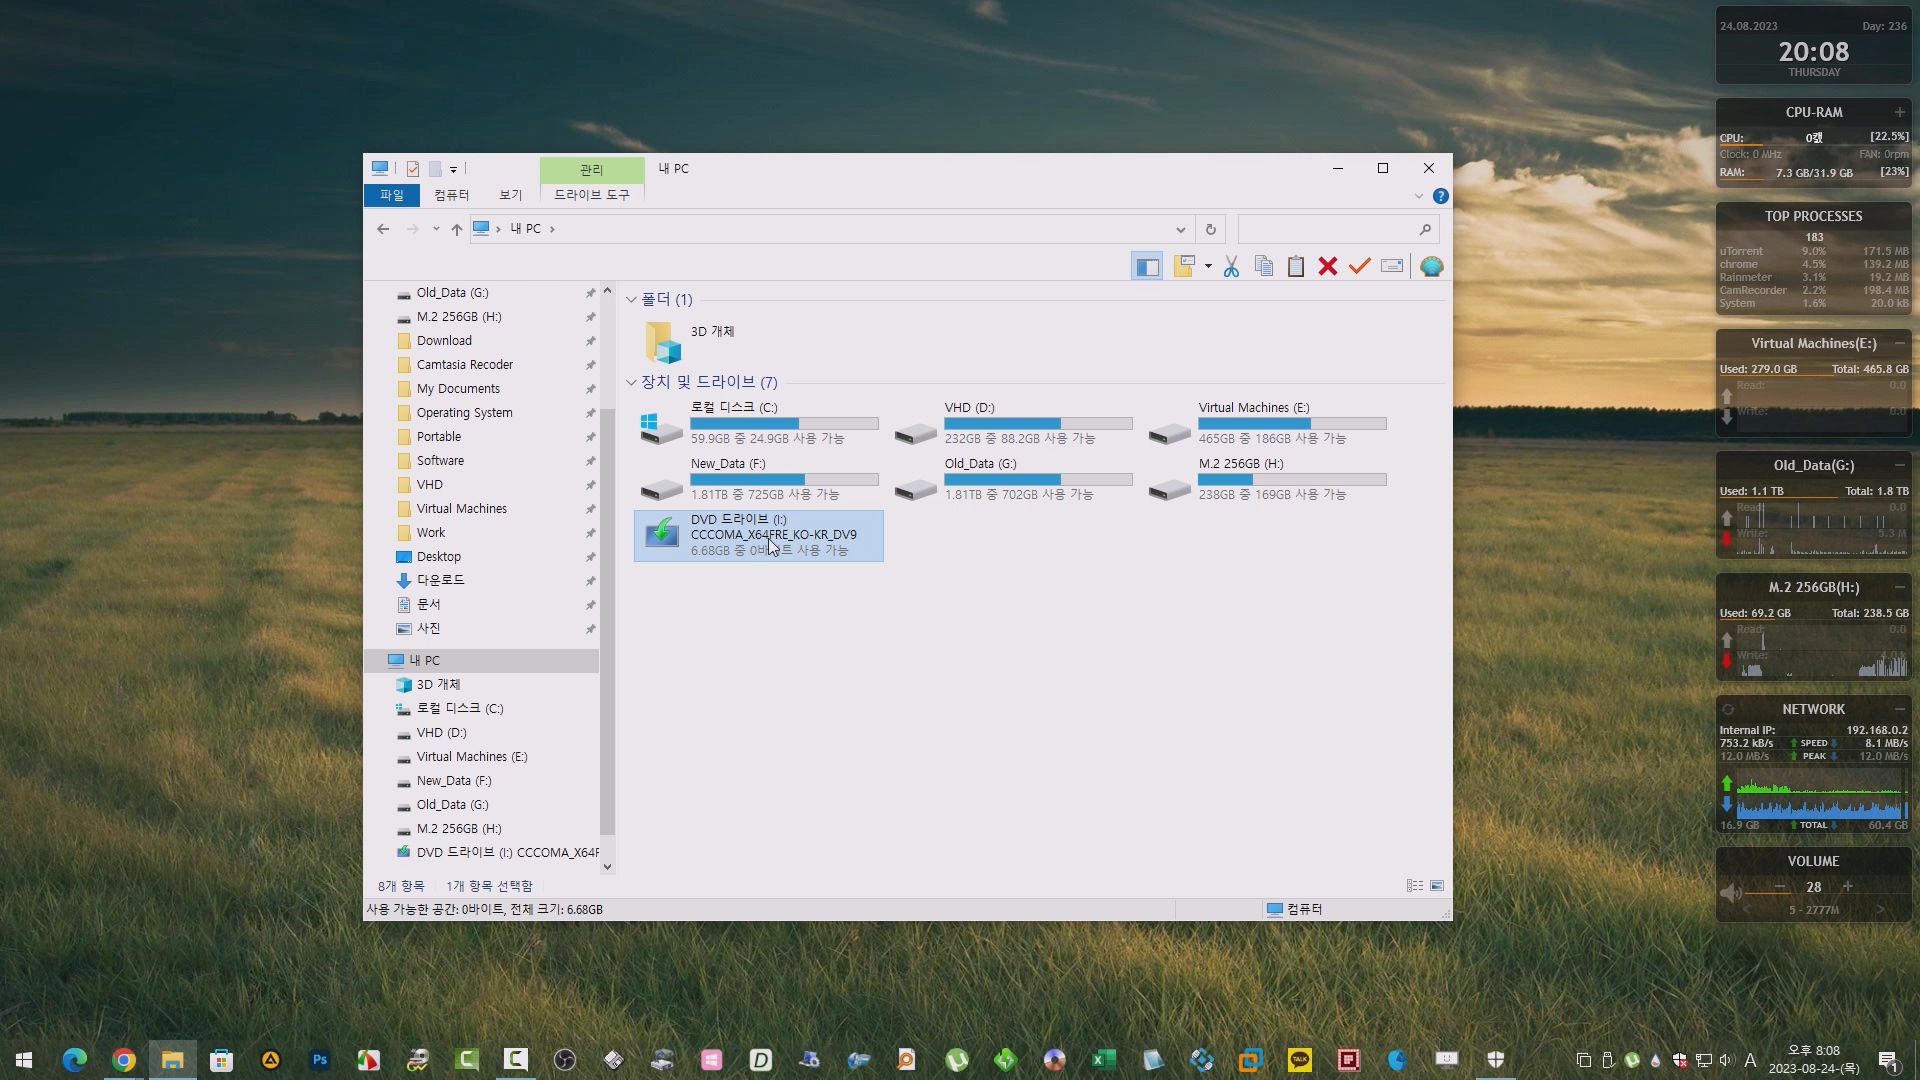Screen dimensions: 1920x1080
Task: Open Software folder in sidebar
Action: [440, 461]
